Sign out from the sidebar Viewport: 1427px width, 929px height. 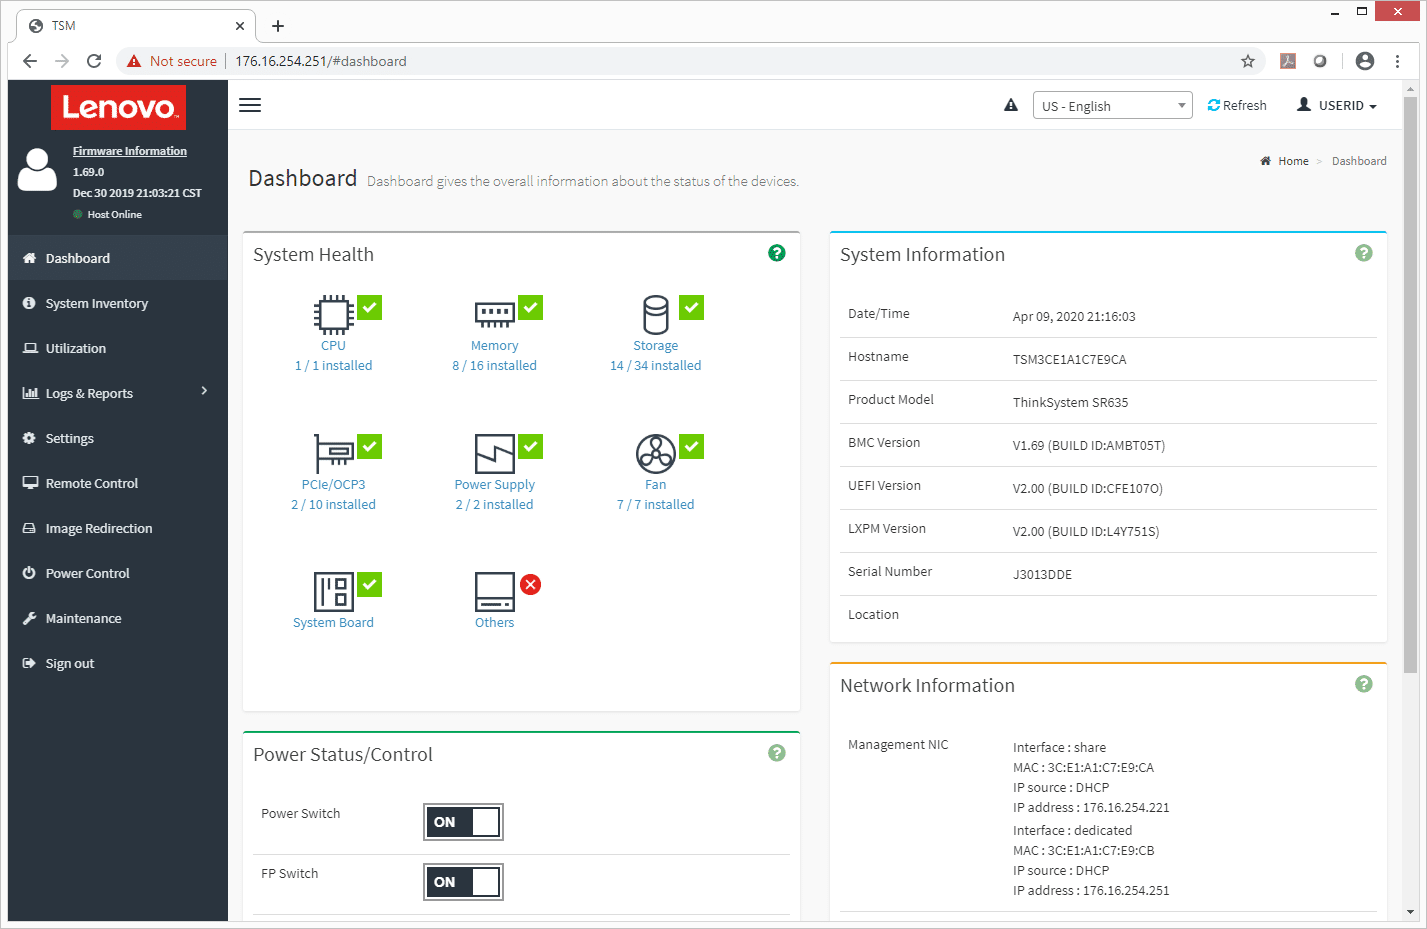tap(118, 663)
